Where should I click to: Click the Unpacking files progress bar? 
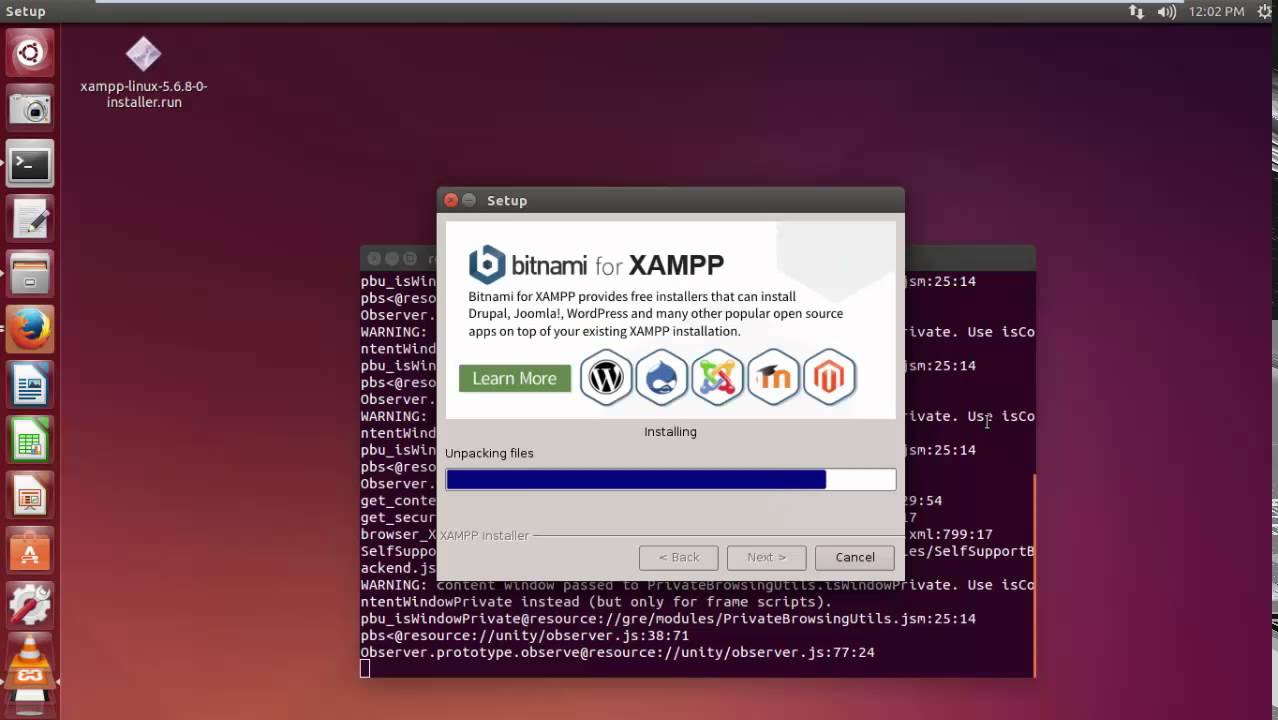click(671, 480)
